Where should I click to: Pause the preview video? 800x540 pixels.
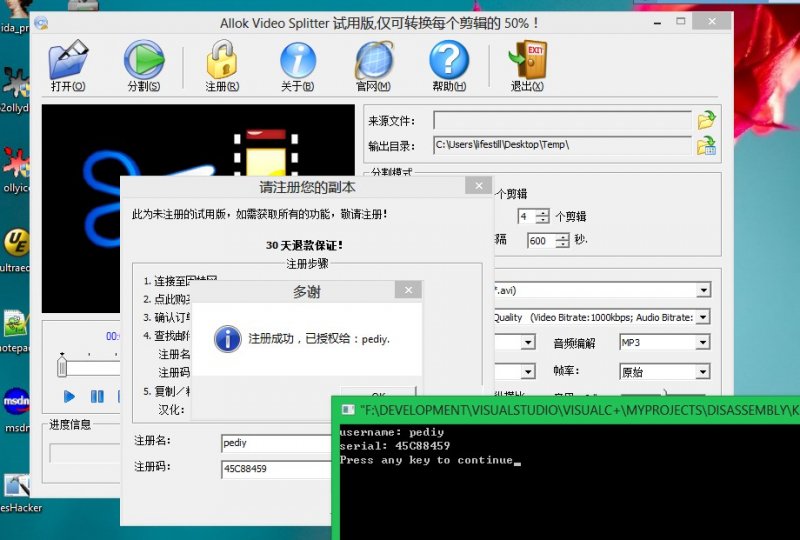[x=97, y=396]
